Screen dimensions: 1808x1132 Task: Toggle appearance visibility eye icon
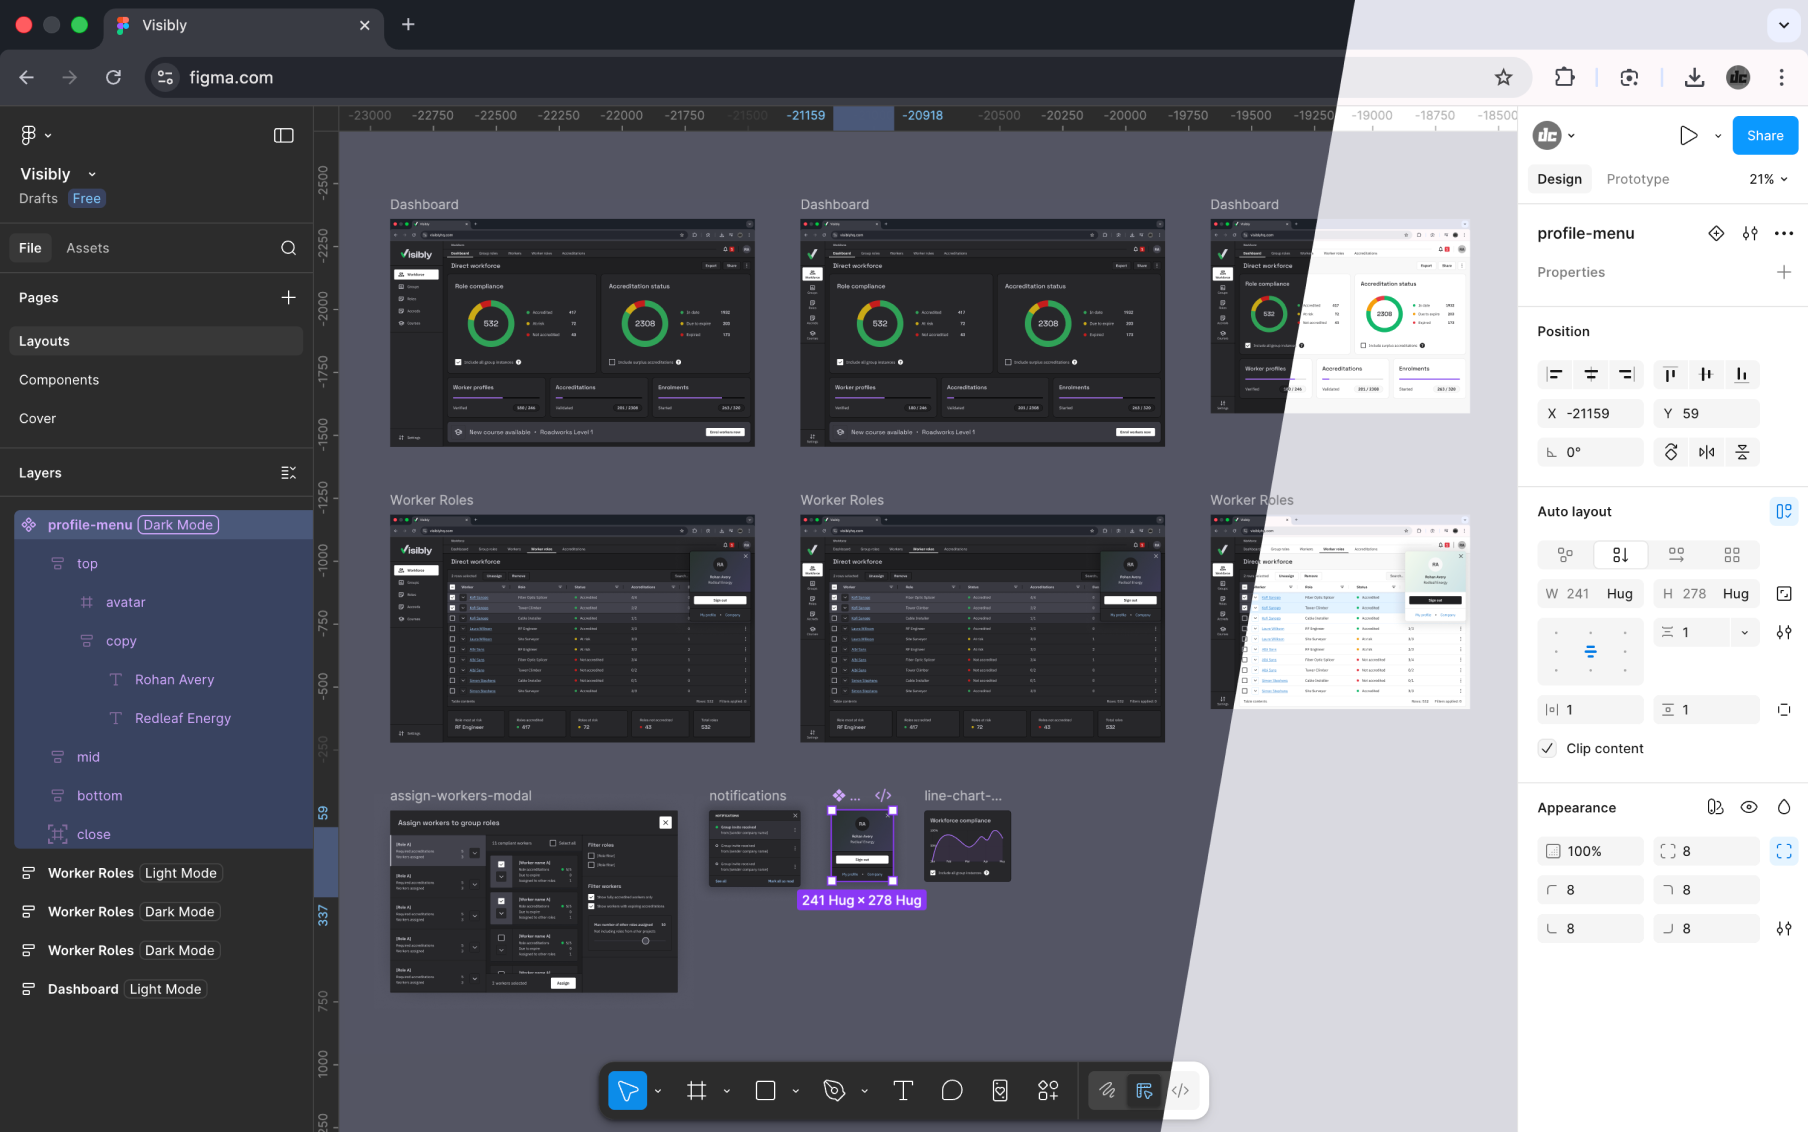pos(1749,807)
